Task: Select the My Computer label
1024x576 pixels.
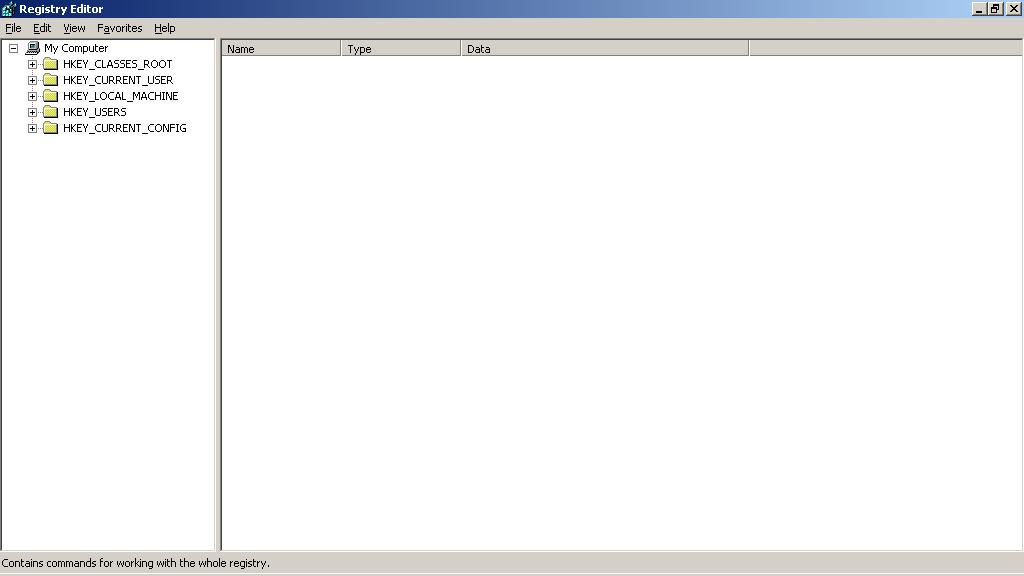Action: (x=76, y=48)
